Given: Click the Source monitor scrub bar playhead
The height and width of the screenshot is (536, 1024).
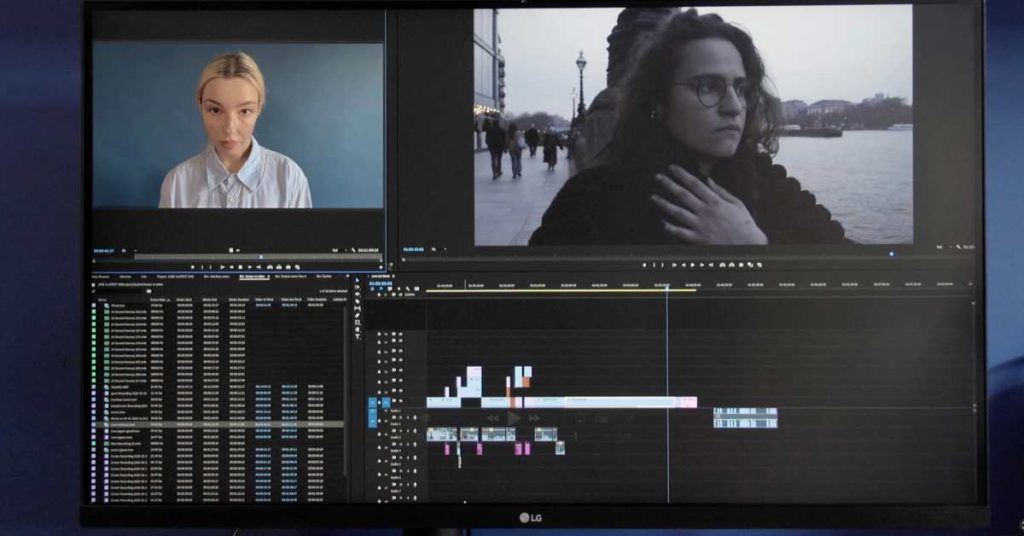Looking at the screenshot, I should (262, 257).
